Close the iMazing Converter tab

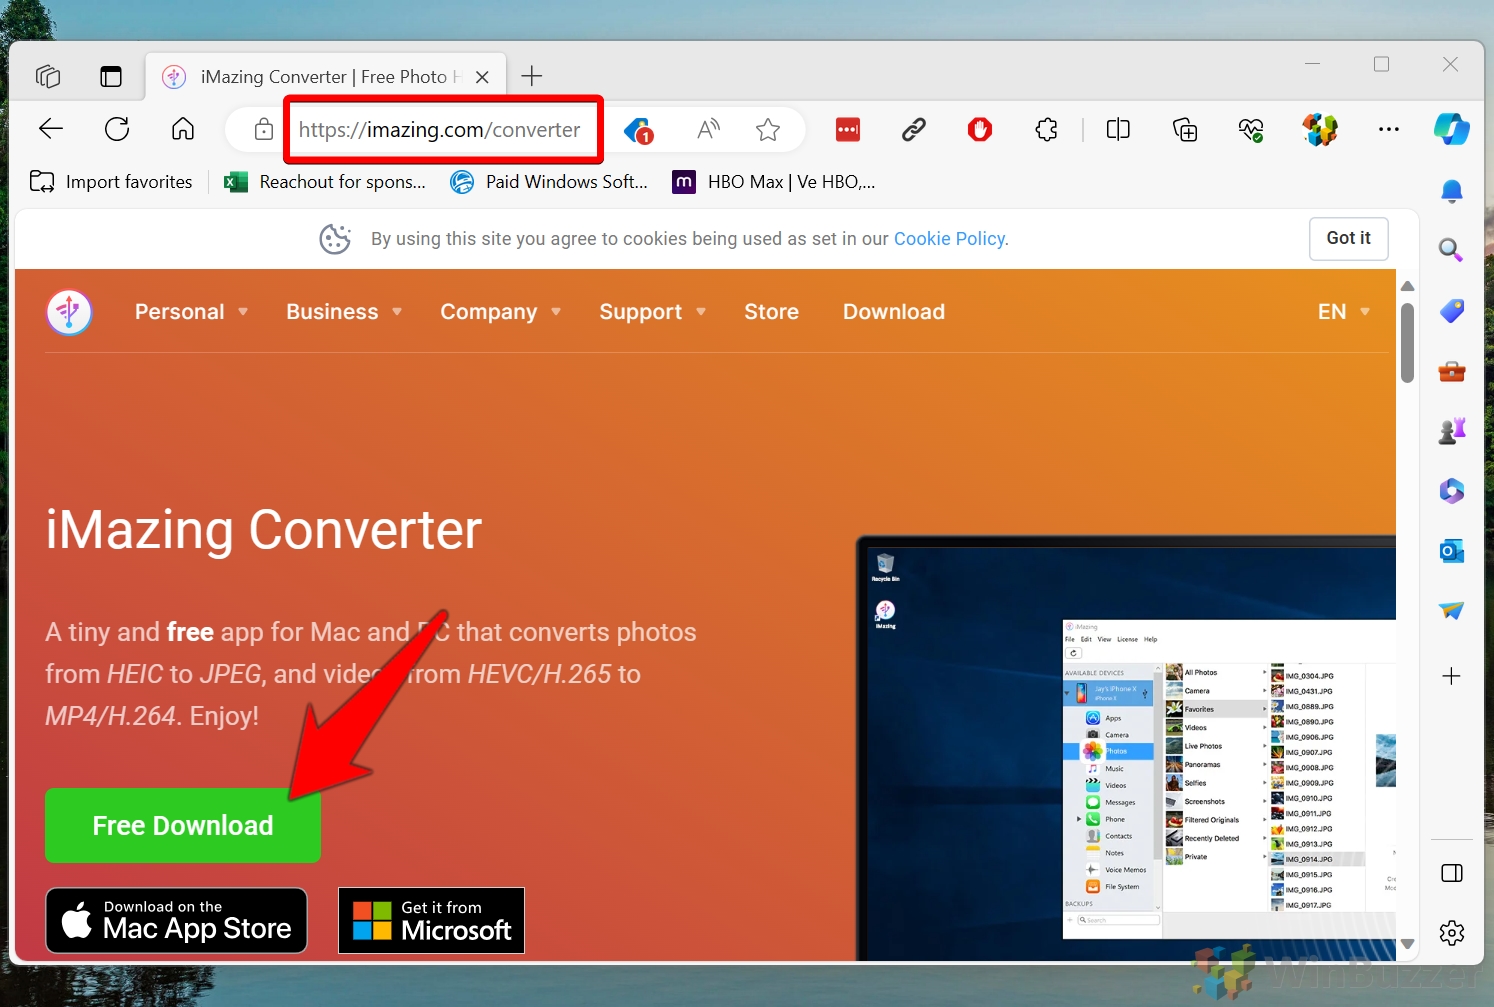tap(482, 77)
